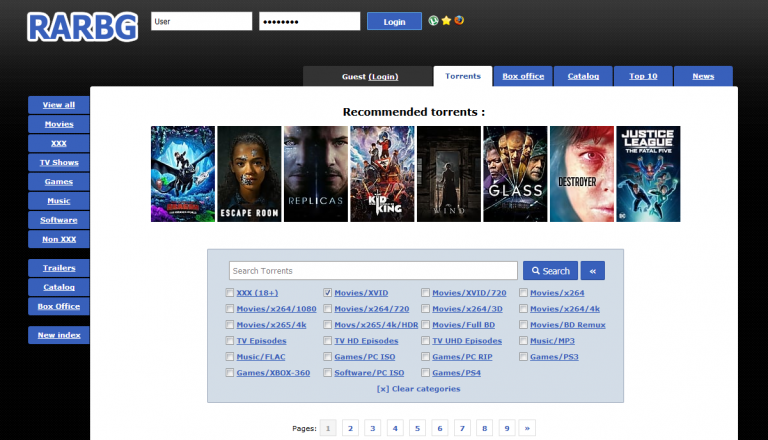
Task: Open the Glass movie poster
Action: (x=515, y=174)
